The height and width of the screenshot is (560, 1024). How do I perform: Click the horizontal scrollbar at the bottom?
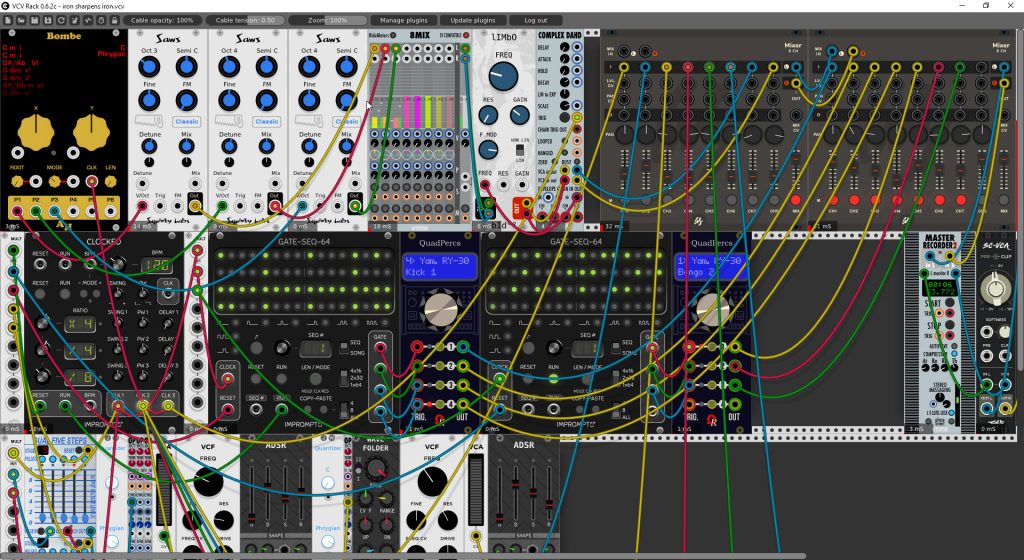(x=403, y=556)
